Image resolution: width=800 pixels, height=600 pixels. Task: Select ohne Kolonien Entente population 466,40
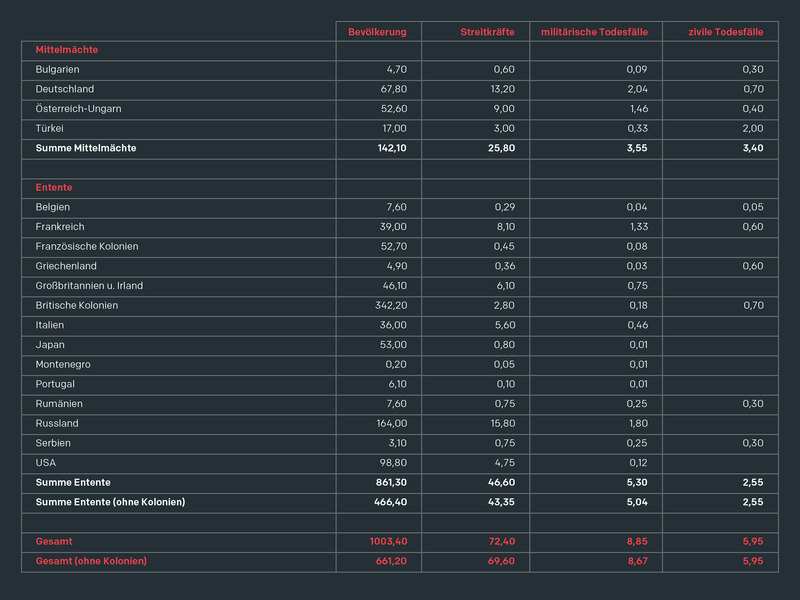pyautogui.click(x=390, y=502)
